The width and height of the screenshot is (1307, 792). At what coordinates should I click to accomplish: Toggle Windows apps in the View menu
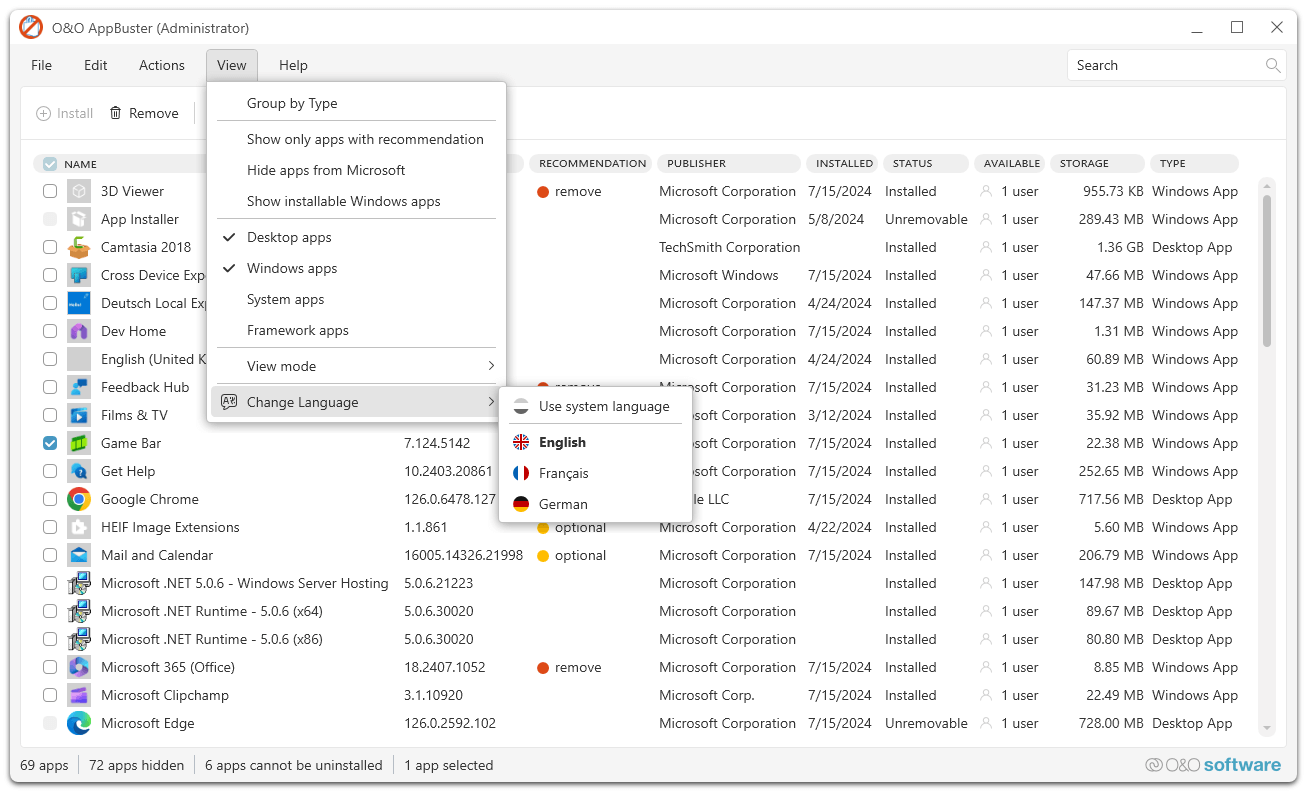[356, 268]
